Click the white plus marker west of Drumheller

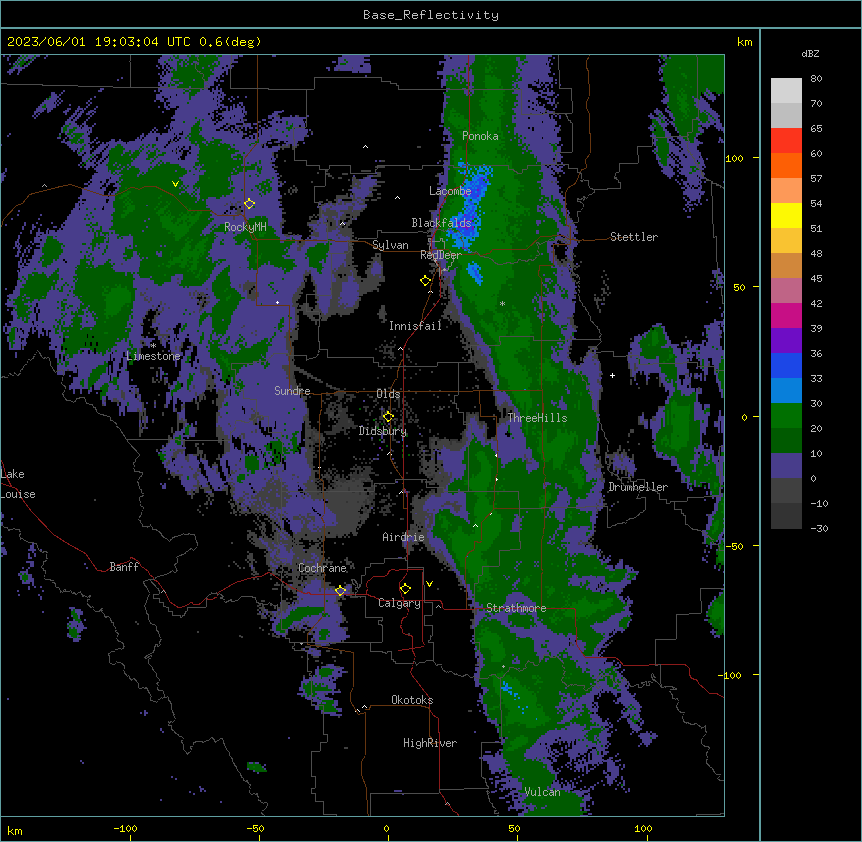tap(612, 375)
